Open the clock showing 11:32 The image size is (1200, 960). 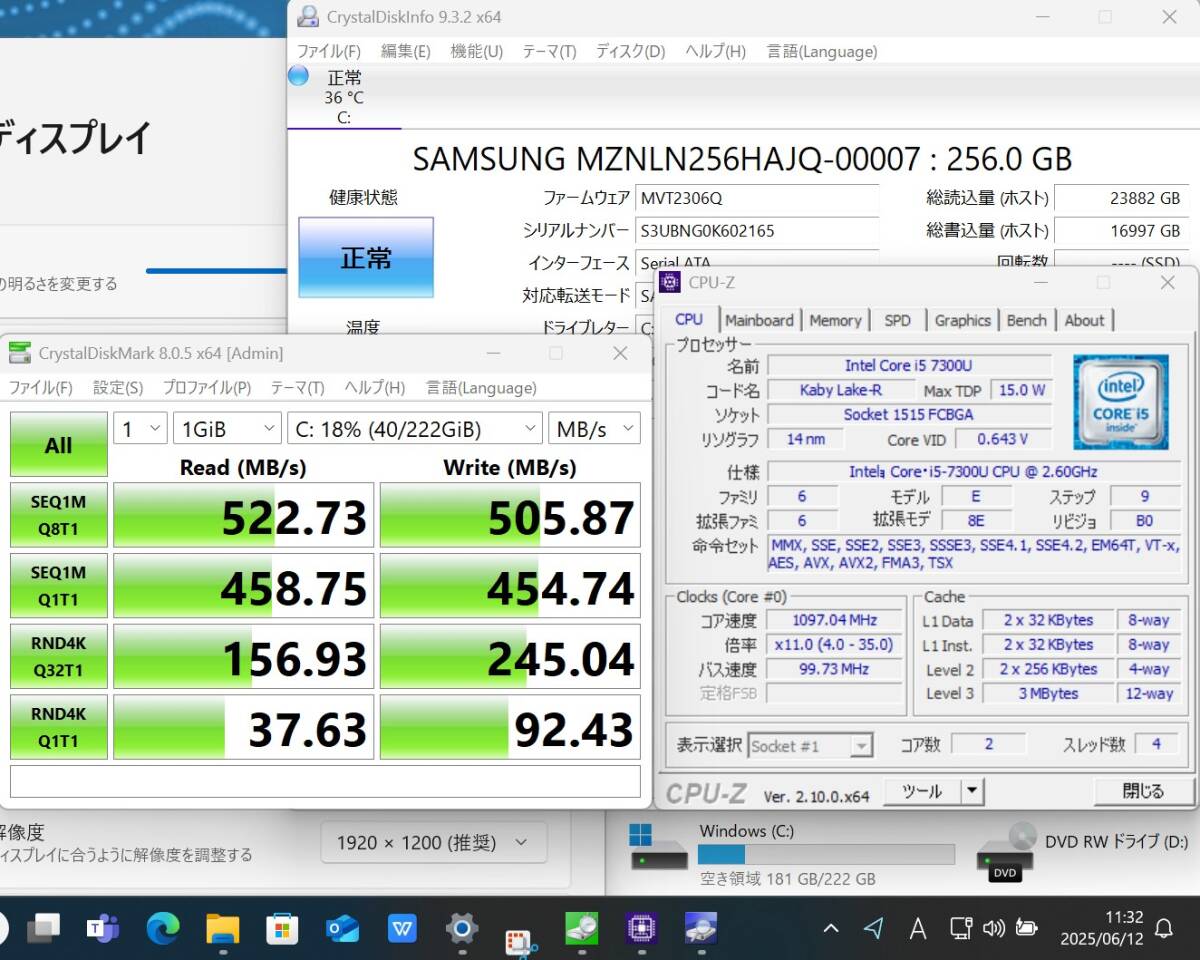(1103, 929)
